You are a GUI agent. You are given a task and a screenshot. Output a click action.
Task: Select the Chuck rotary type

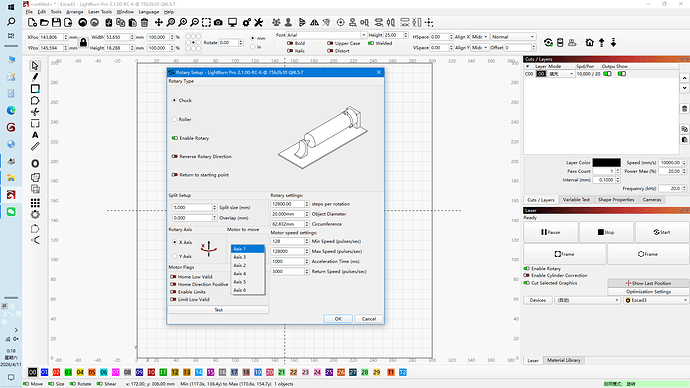click(x=175, y=100)
